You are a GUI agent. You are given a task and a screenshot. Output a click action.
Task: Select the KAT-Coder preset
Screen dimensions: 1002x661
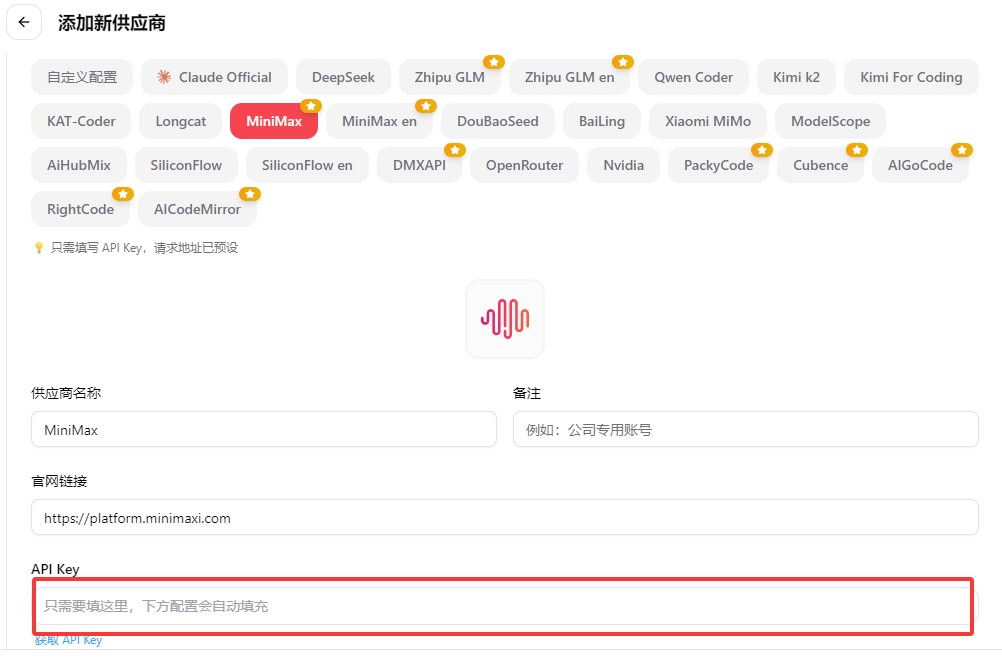tap(81, 121)
